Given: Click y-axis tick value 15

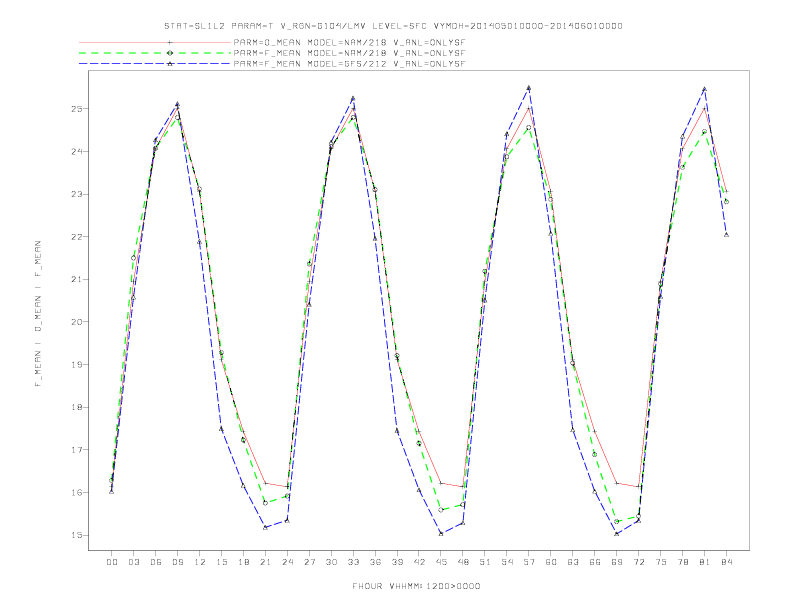Looking at the screenshot, I should [77, 535].
